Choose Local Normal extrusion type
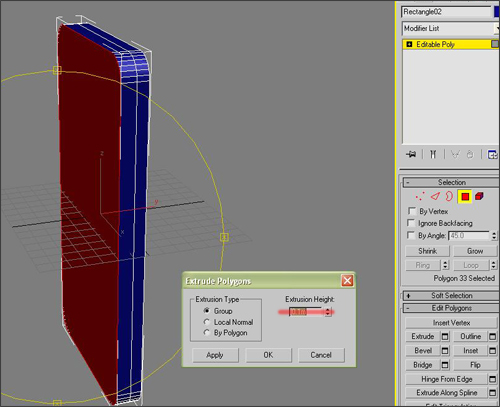The width and height of the screenshot is (500, 407). point(207,322)
